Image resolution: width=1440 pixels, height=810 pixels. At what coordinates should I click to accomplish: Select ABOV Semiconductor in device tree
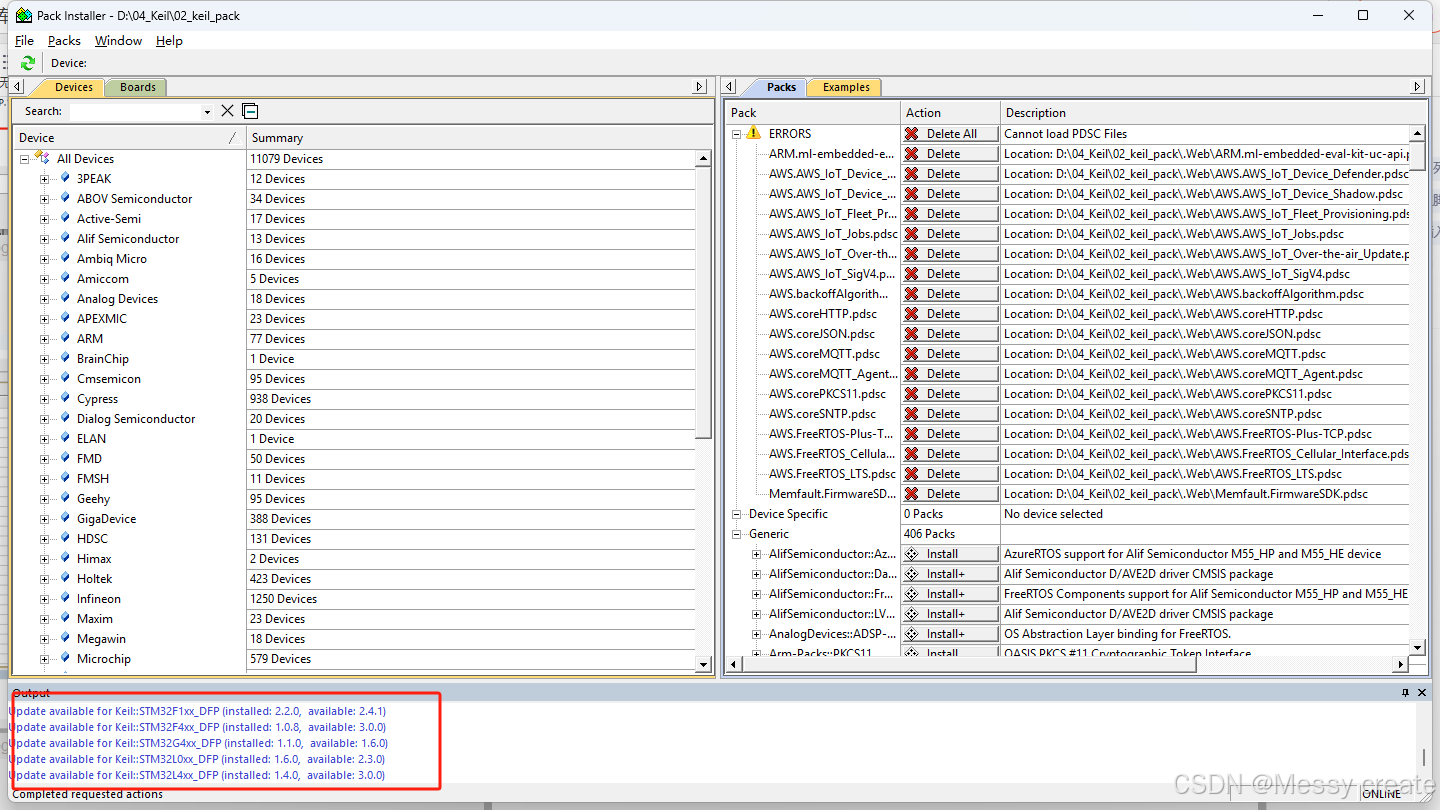point(134,198)
